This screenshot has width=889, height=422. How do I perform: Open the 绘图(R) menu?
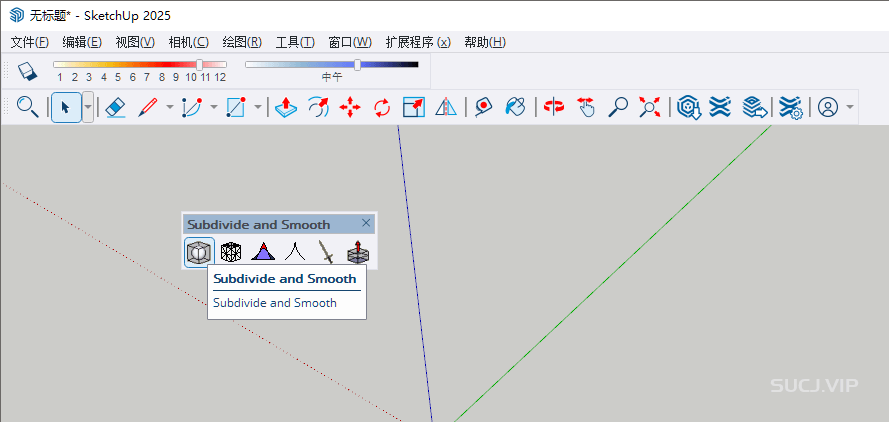[242, 42]
